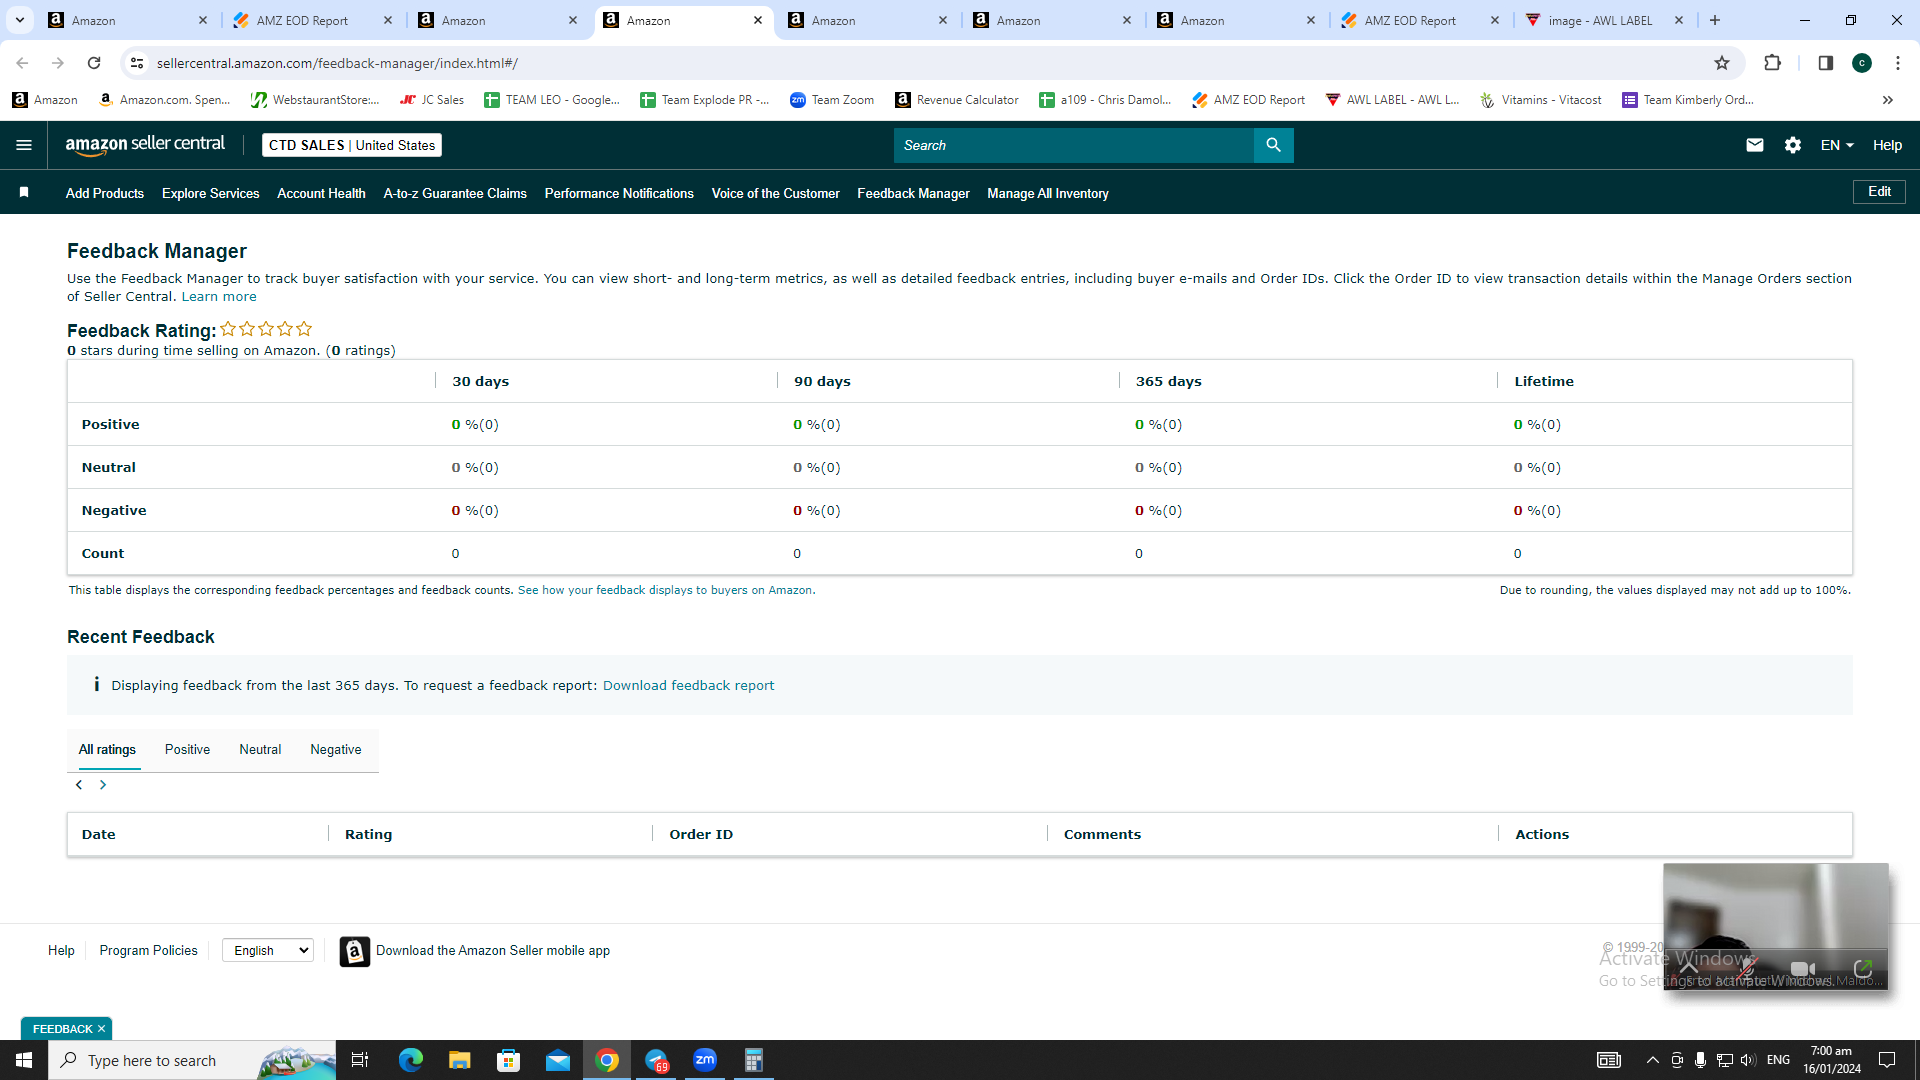Open Windows Start menu
The width and height of the screenshot is (1920, 1080).
point(24,1060)
